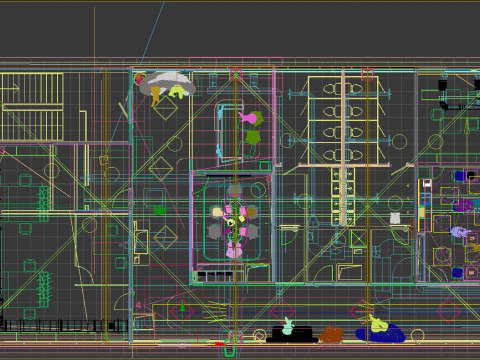480x360 pixels.
Task: Select the purple figure in the right room
Action: pos(463,205)
